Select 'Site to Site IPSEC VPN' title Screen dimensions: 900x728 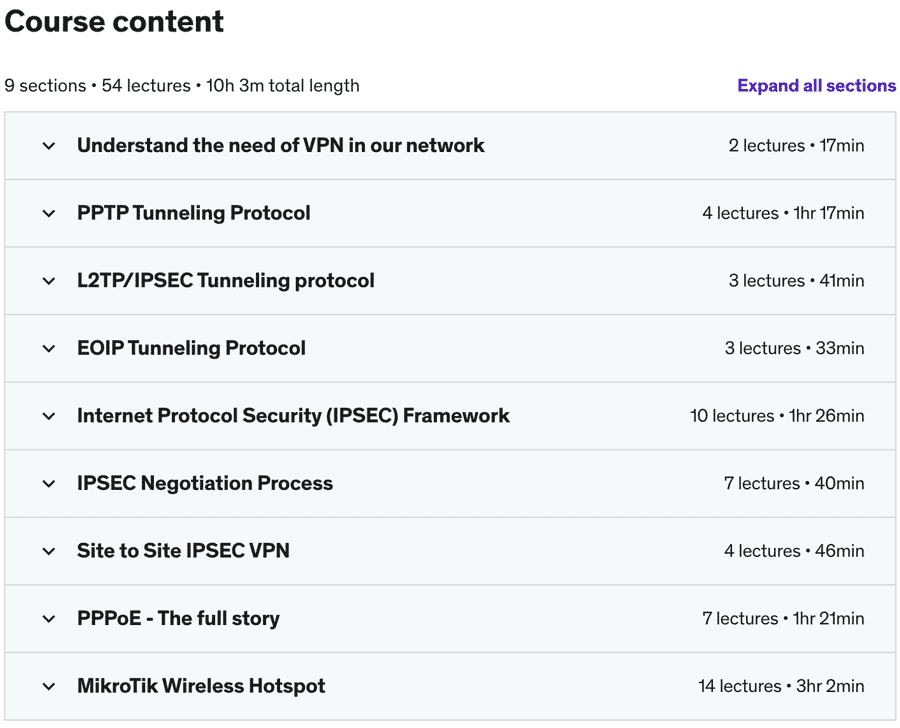point(183,551)
